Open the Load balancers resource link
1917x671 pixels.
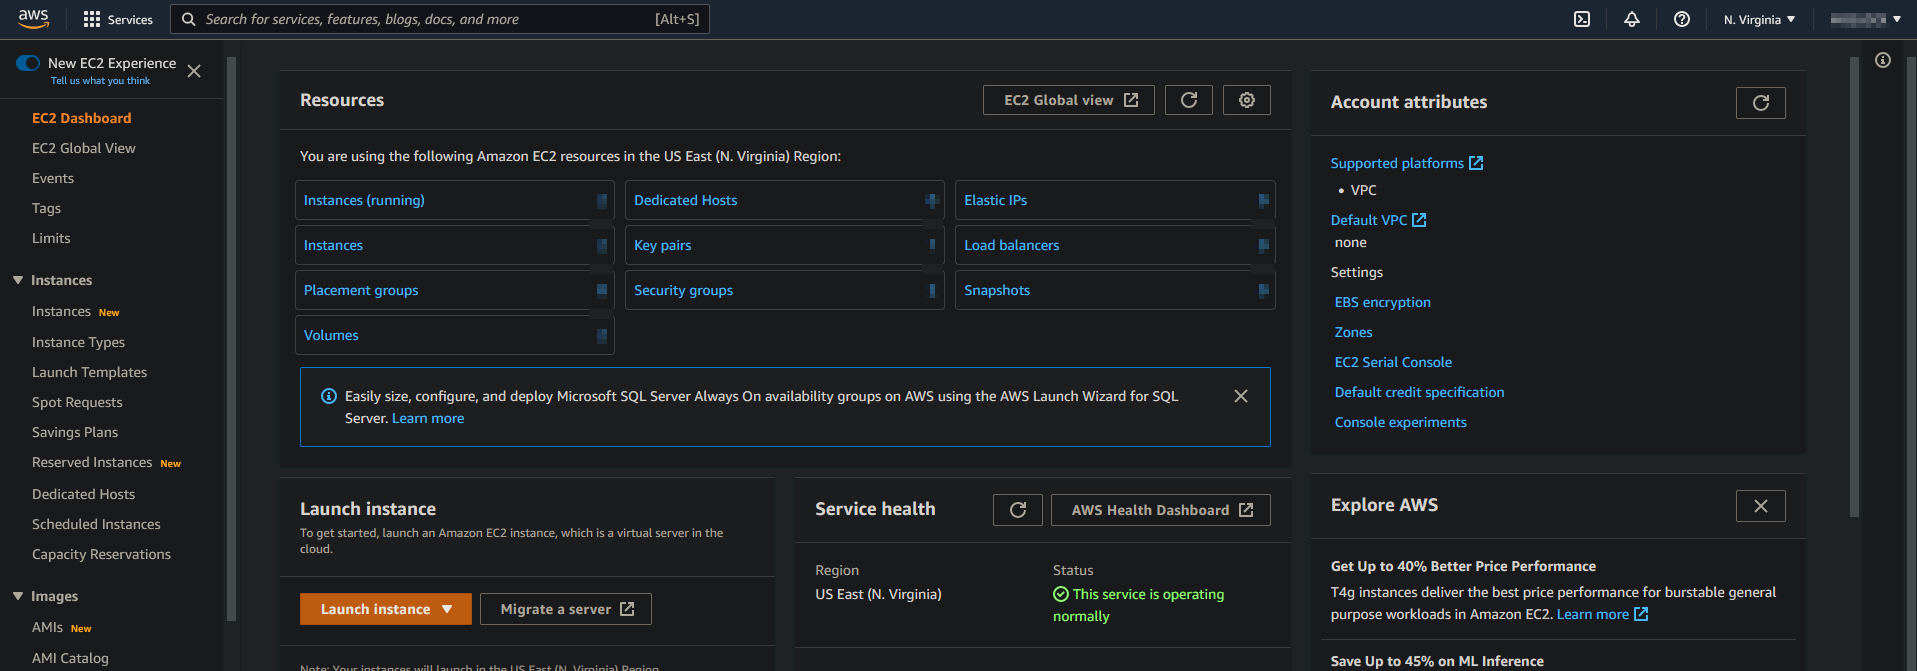click(1011, 245)
